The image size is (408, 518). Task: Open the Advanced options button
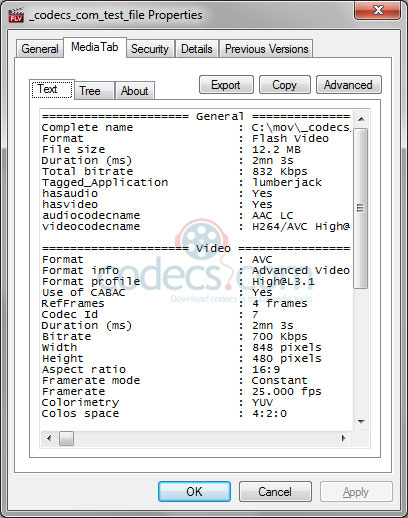(348, 85)
